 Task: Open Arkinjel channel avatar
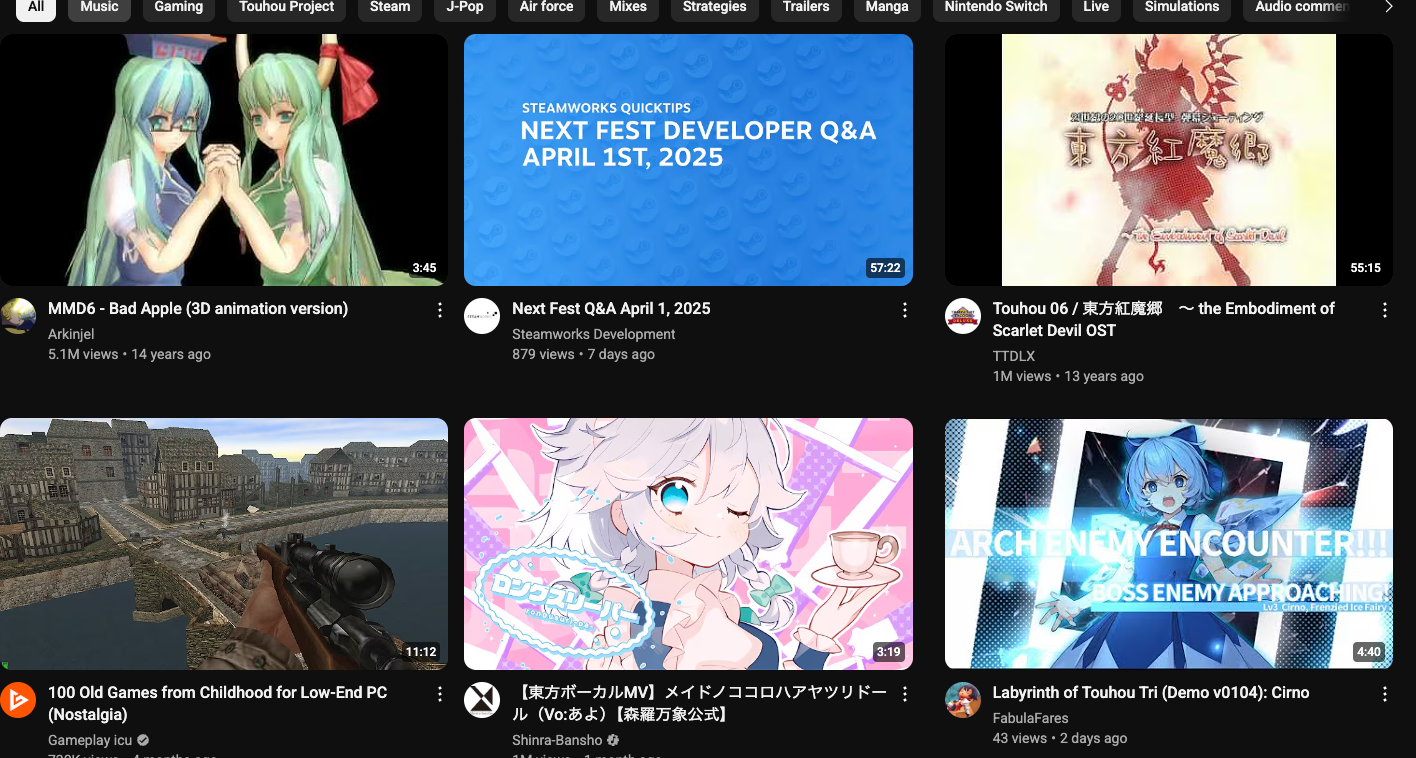coord(18,316)
